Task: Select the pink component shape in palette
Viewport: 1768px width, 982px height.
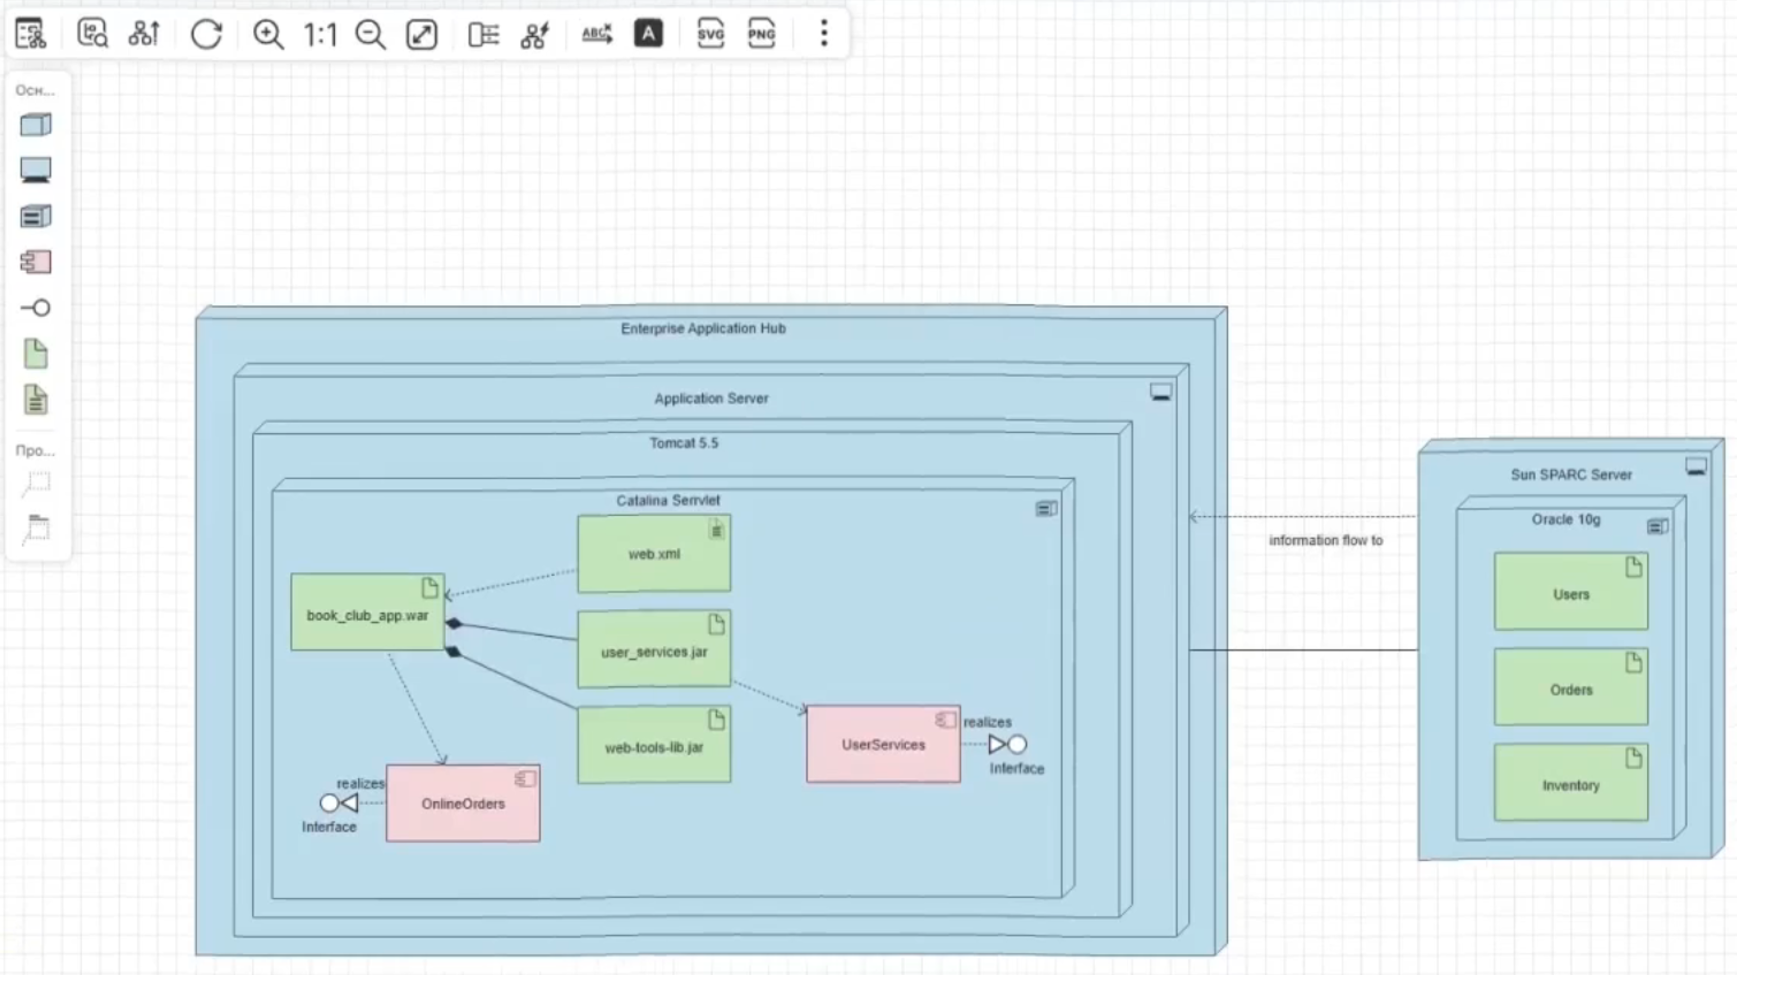Action: pos(36,262)
